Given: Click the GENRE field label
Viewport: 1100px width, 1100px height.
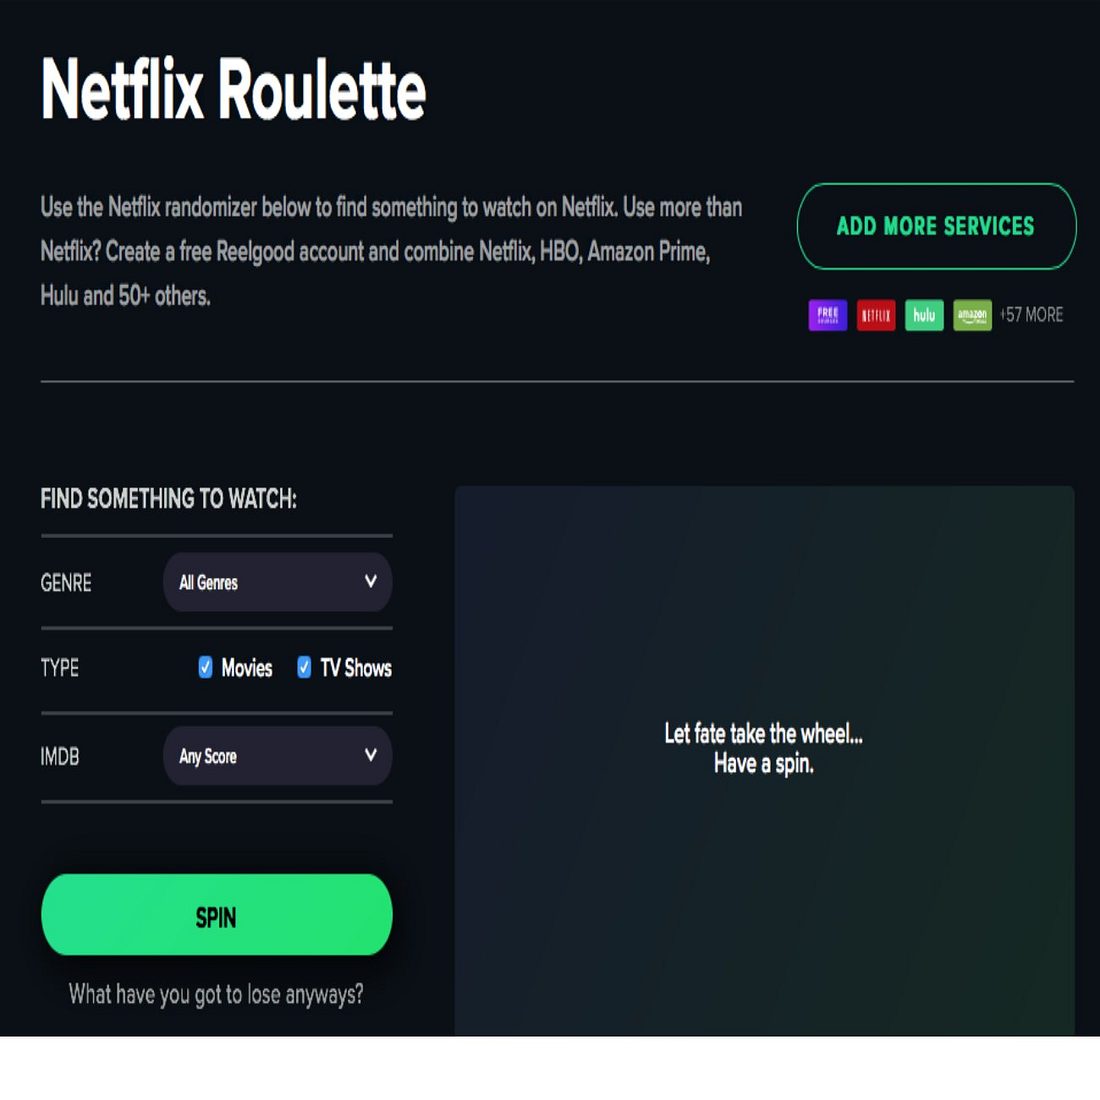Looking at the screenshot, I should coord(66,583).
